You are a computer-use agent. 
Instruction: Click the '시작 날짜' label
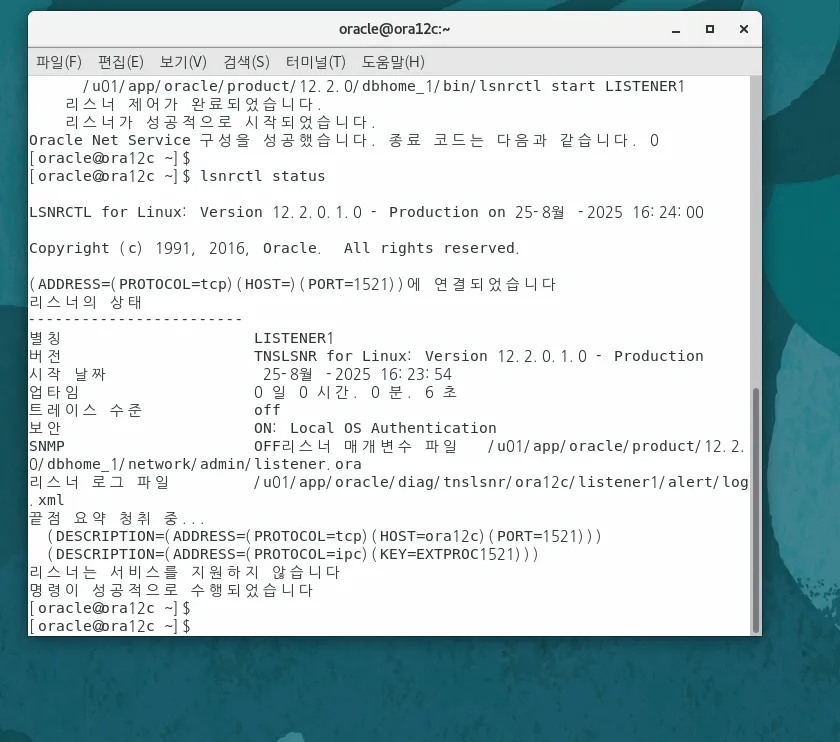[x=68, y=374]
